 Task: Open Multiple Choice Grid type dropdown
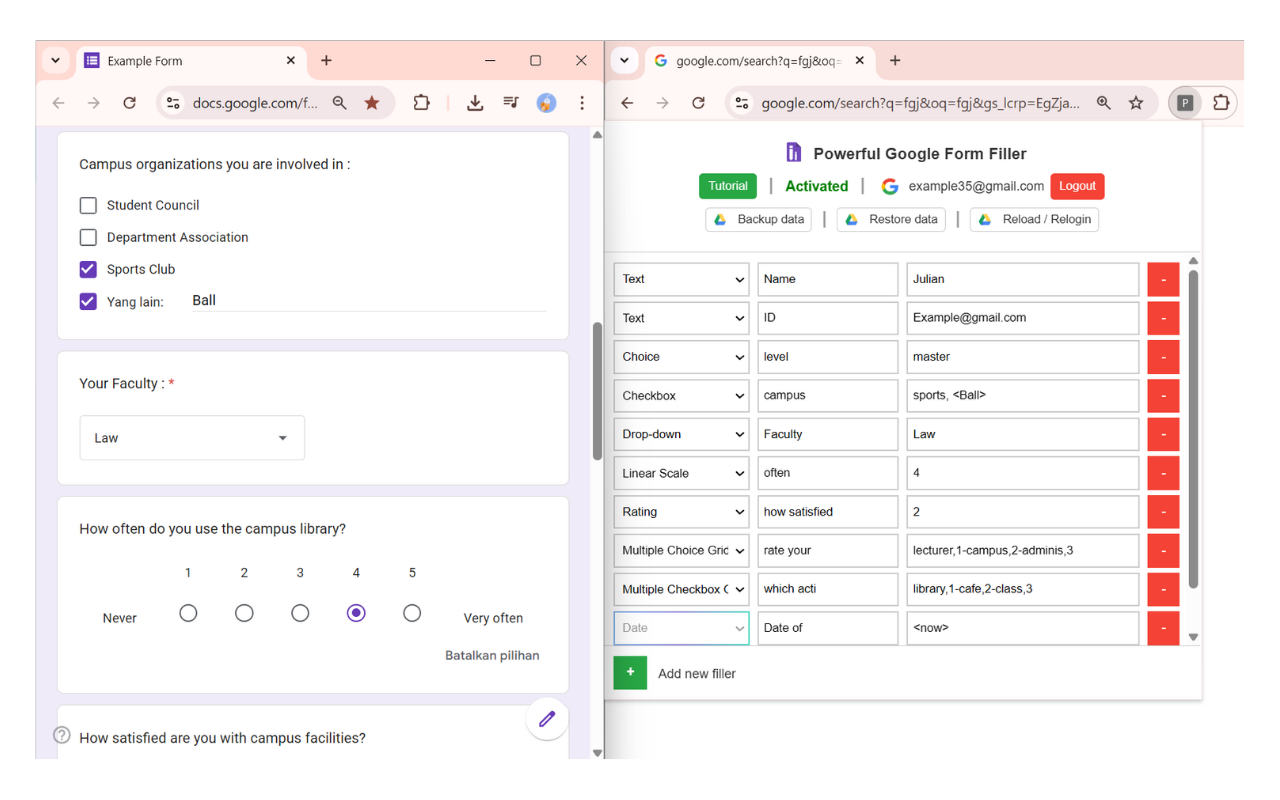681,550
